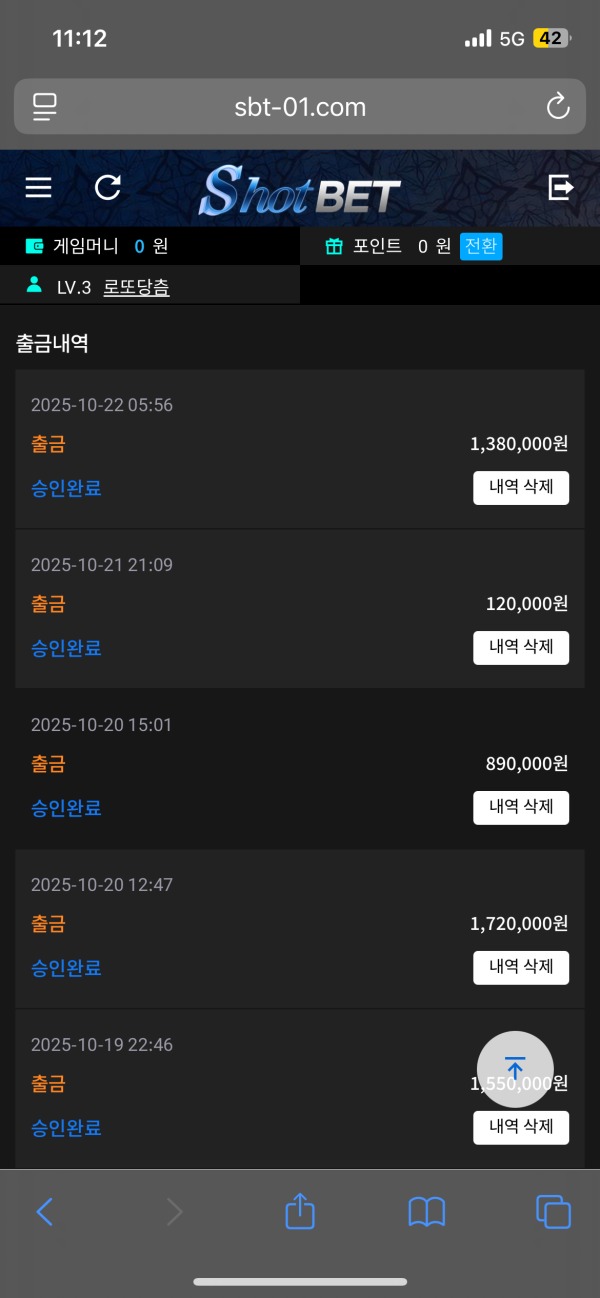600x1298 pixels.
Task: Click 내역 삭제 for the 1,380,000원 withdrawal
Action: pos(520,488)
